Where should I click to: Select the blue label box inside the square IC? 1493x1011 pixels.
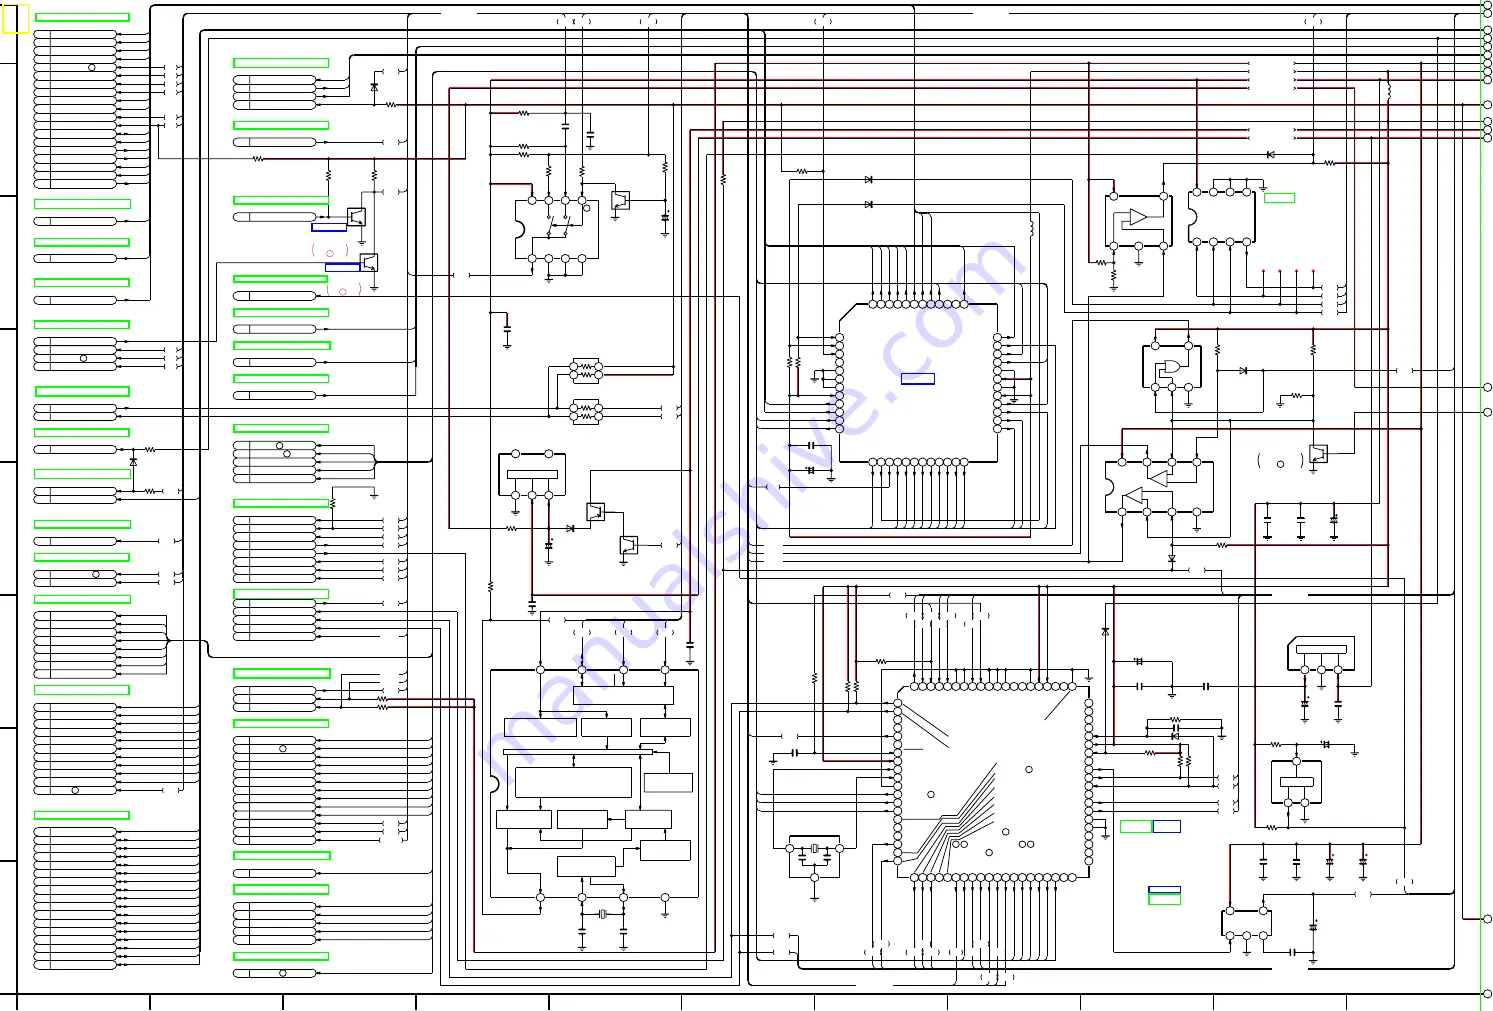pyautogui.click(x=917, y=379)
